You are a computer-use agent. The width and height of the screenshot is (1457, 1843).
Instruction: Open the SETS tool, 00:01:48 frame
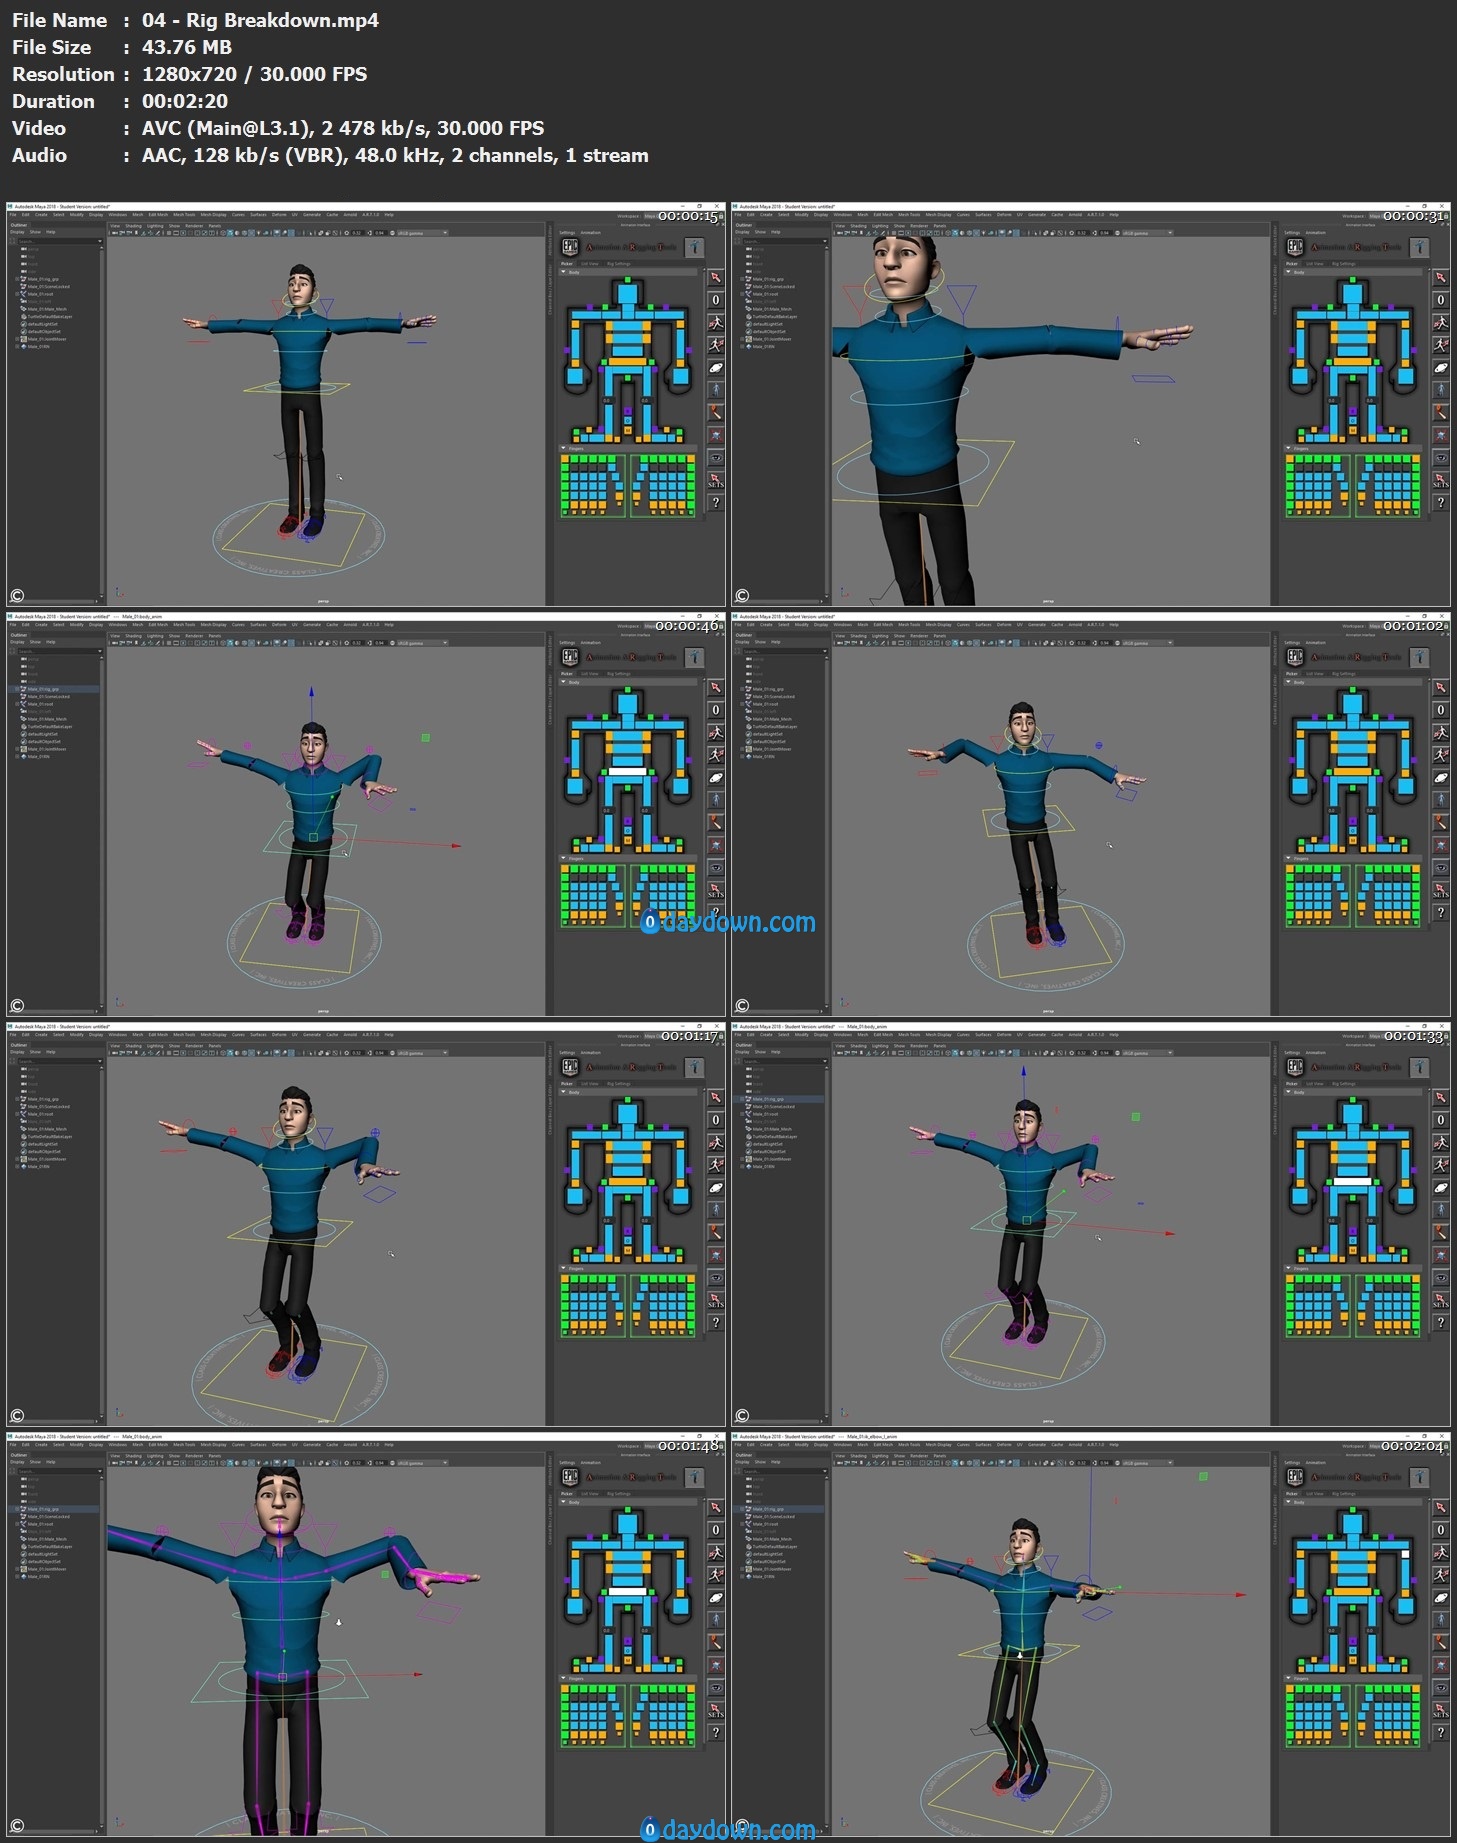pyautogui.click(x=716, y=1710)
